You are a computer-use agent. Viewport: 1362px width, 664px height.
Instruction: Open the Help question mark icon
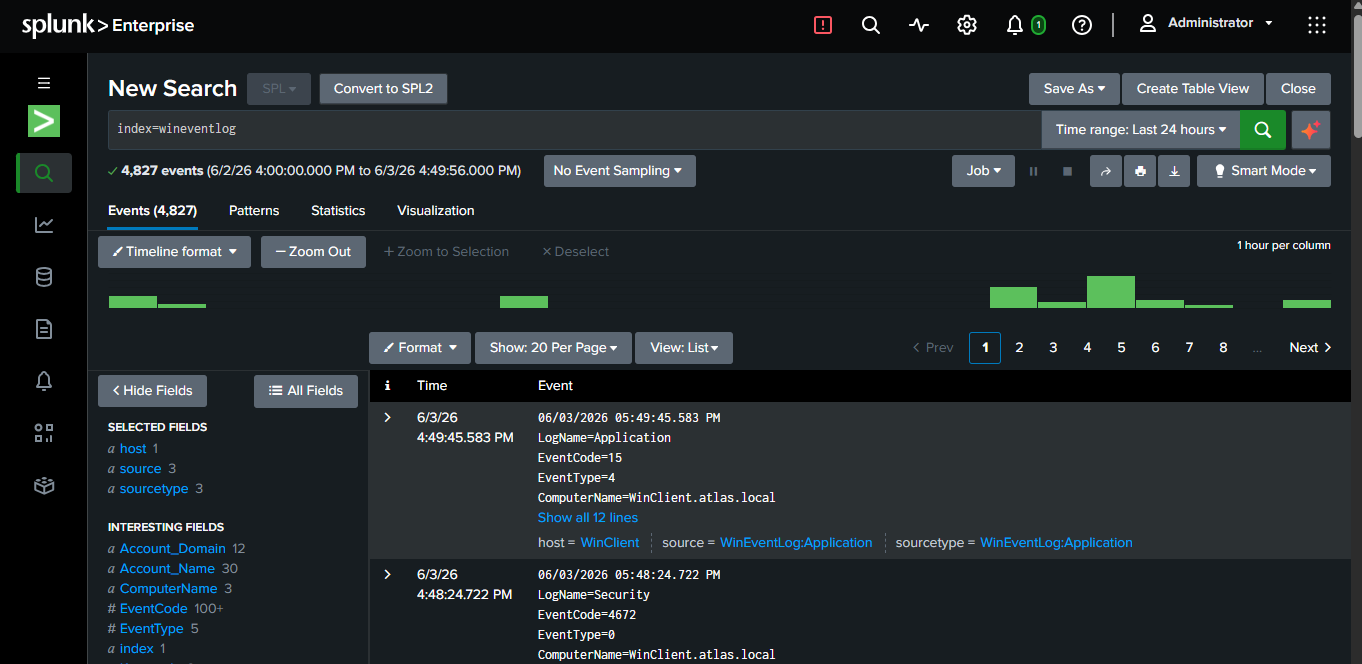(x=1082, y=26)
